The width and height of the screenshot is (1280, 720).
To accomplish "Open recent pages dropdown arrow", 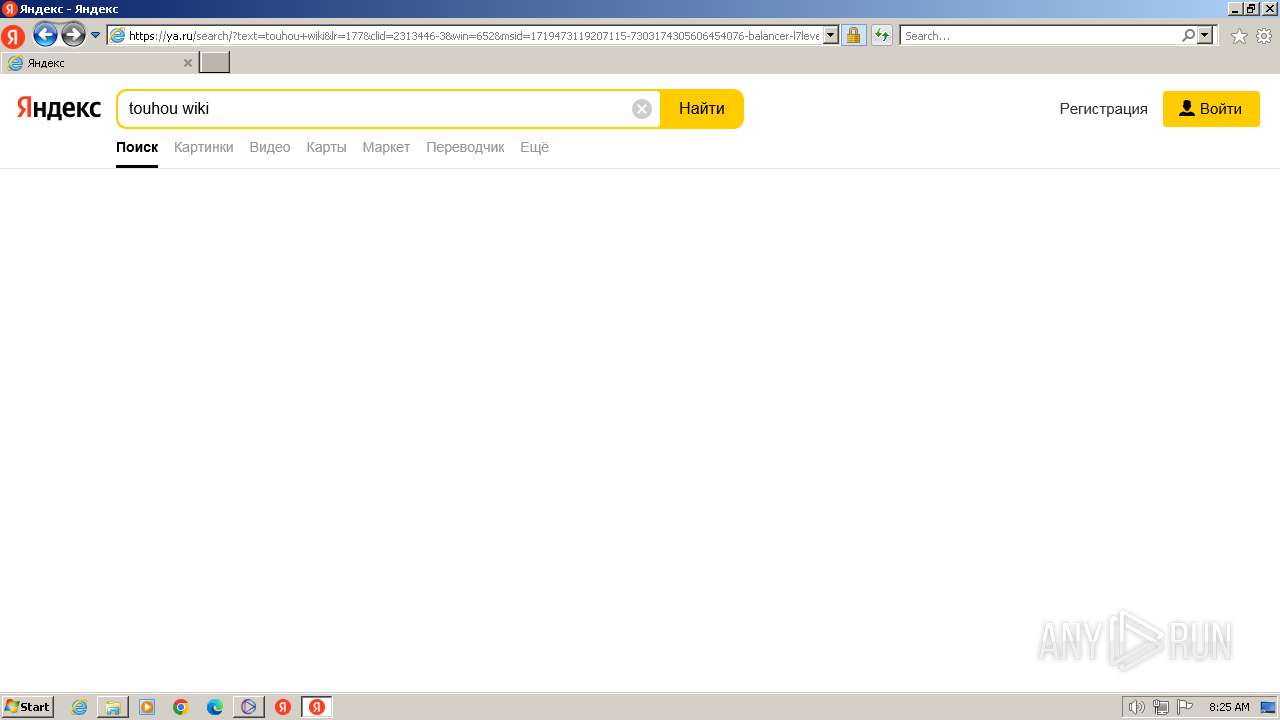I will pos(96,35).
